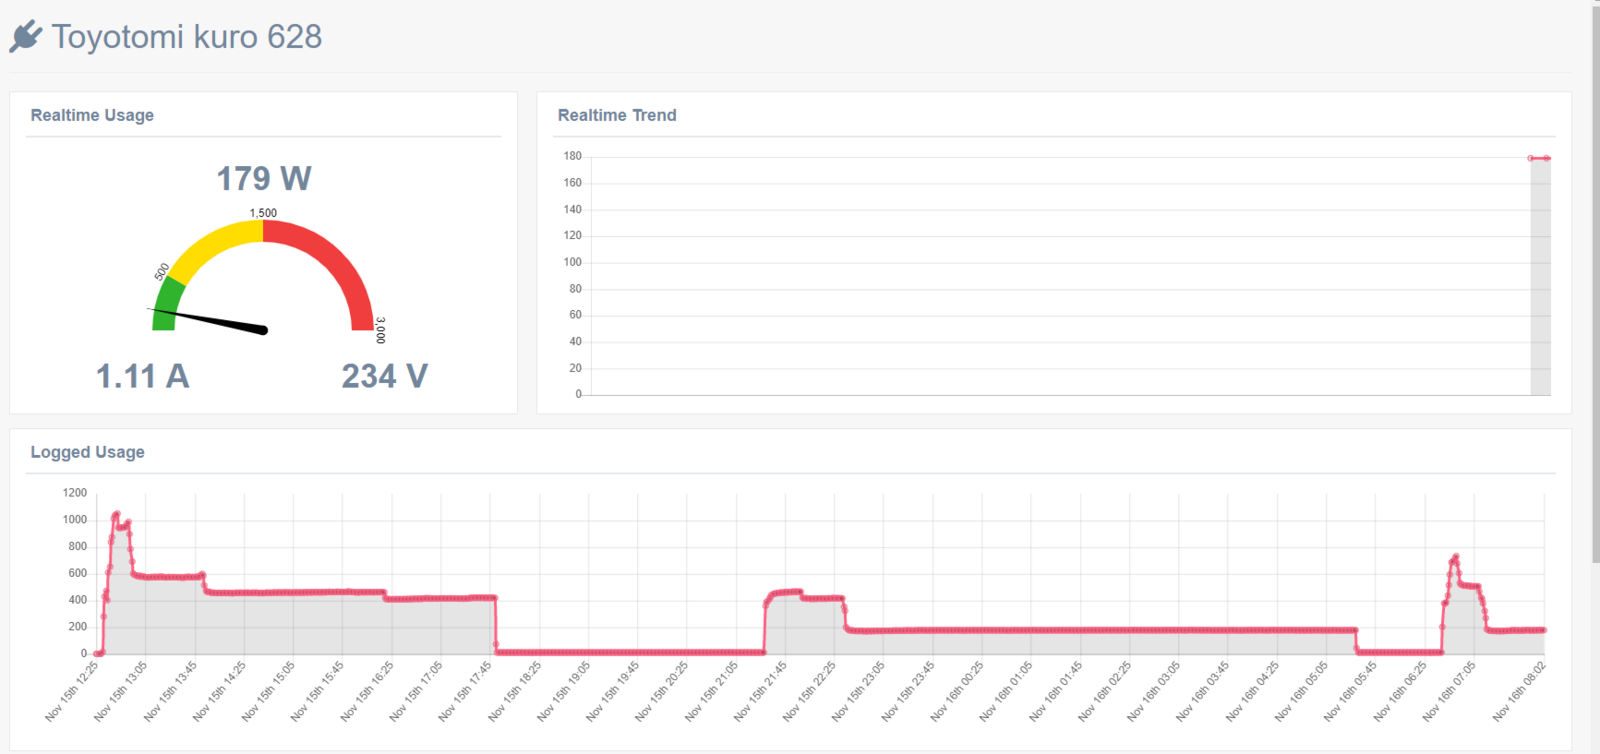Click the peak near Nov 16th 07:05 in Logged Usage
The width and height of the screenshot is (1600, 754).
(1456, 557)
